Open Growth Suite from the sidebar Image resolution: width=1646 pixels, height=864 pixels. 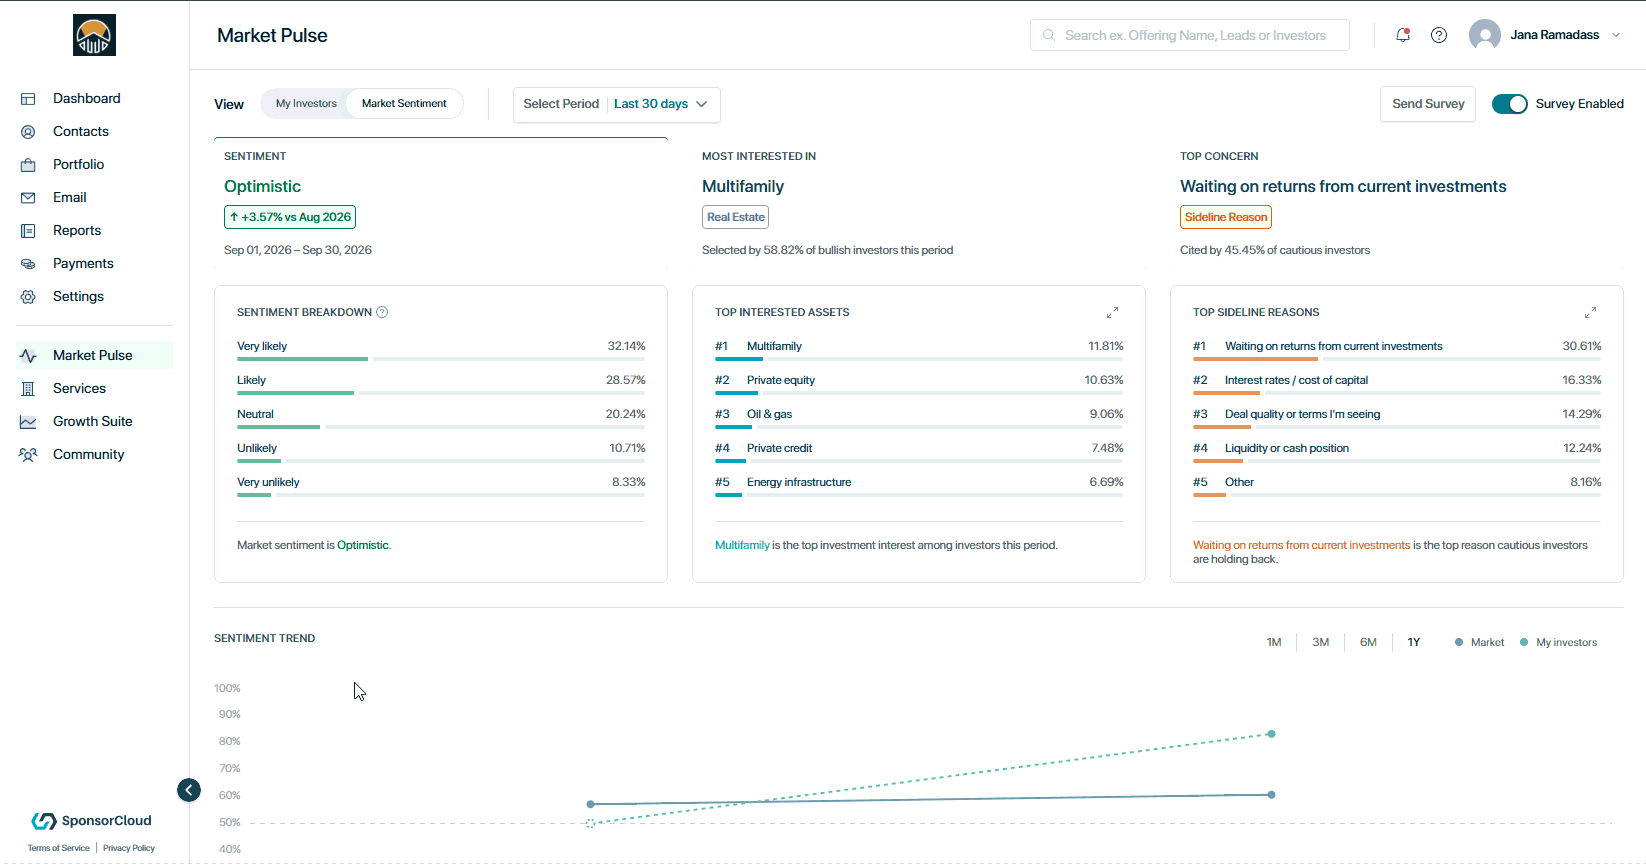94,421
